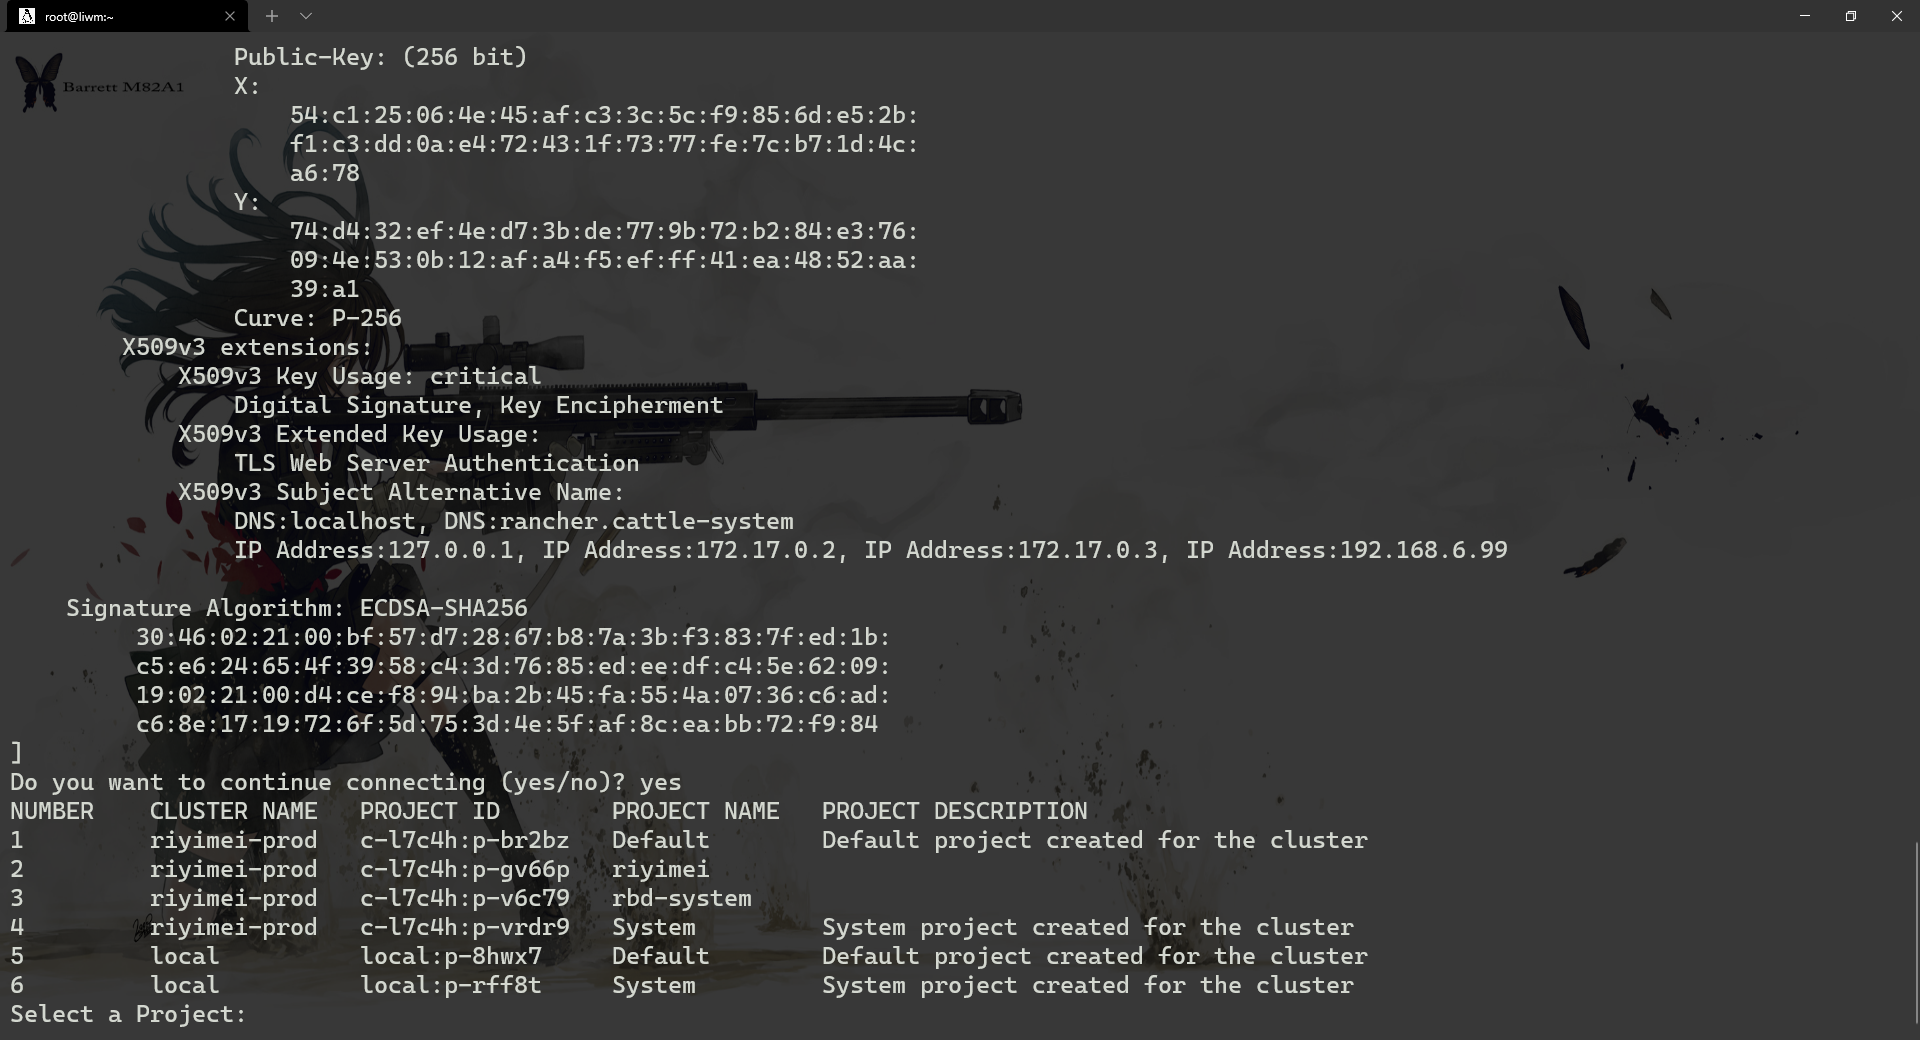Click the IP Address:192.168.6.99 text
Screen dimensions: 1920x1040
pos(1347,550)
